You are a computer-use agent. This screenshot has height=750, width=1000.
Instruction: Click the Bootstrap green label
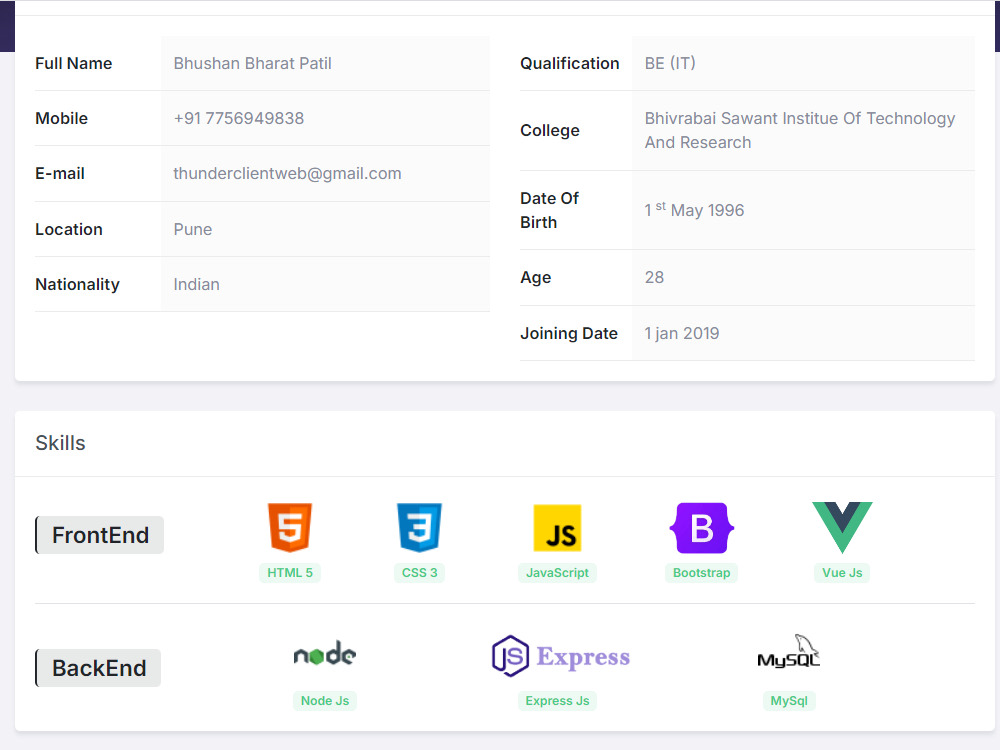pos(702,573)
